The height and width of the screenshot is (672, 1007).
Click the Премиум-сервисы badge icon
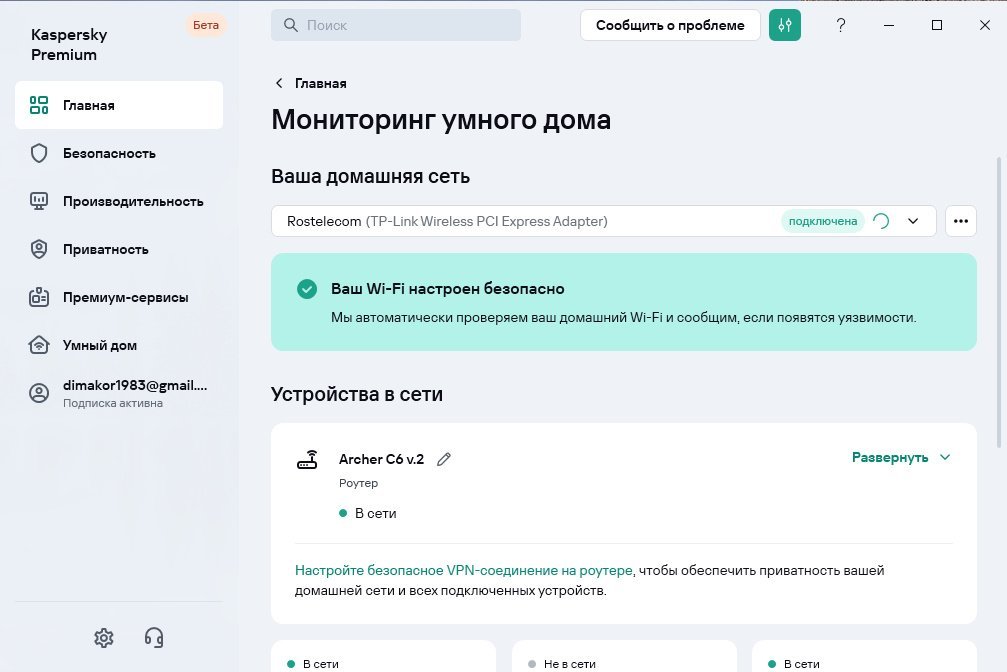[39, 297]
